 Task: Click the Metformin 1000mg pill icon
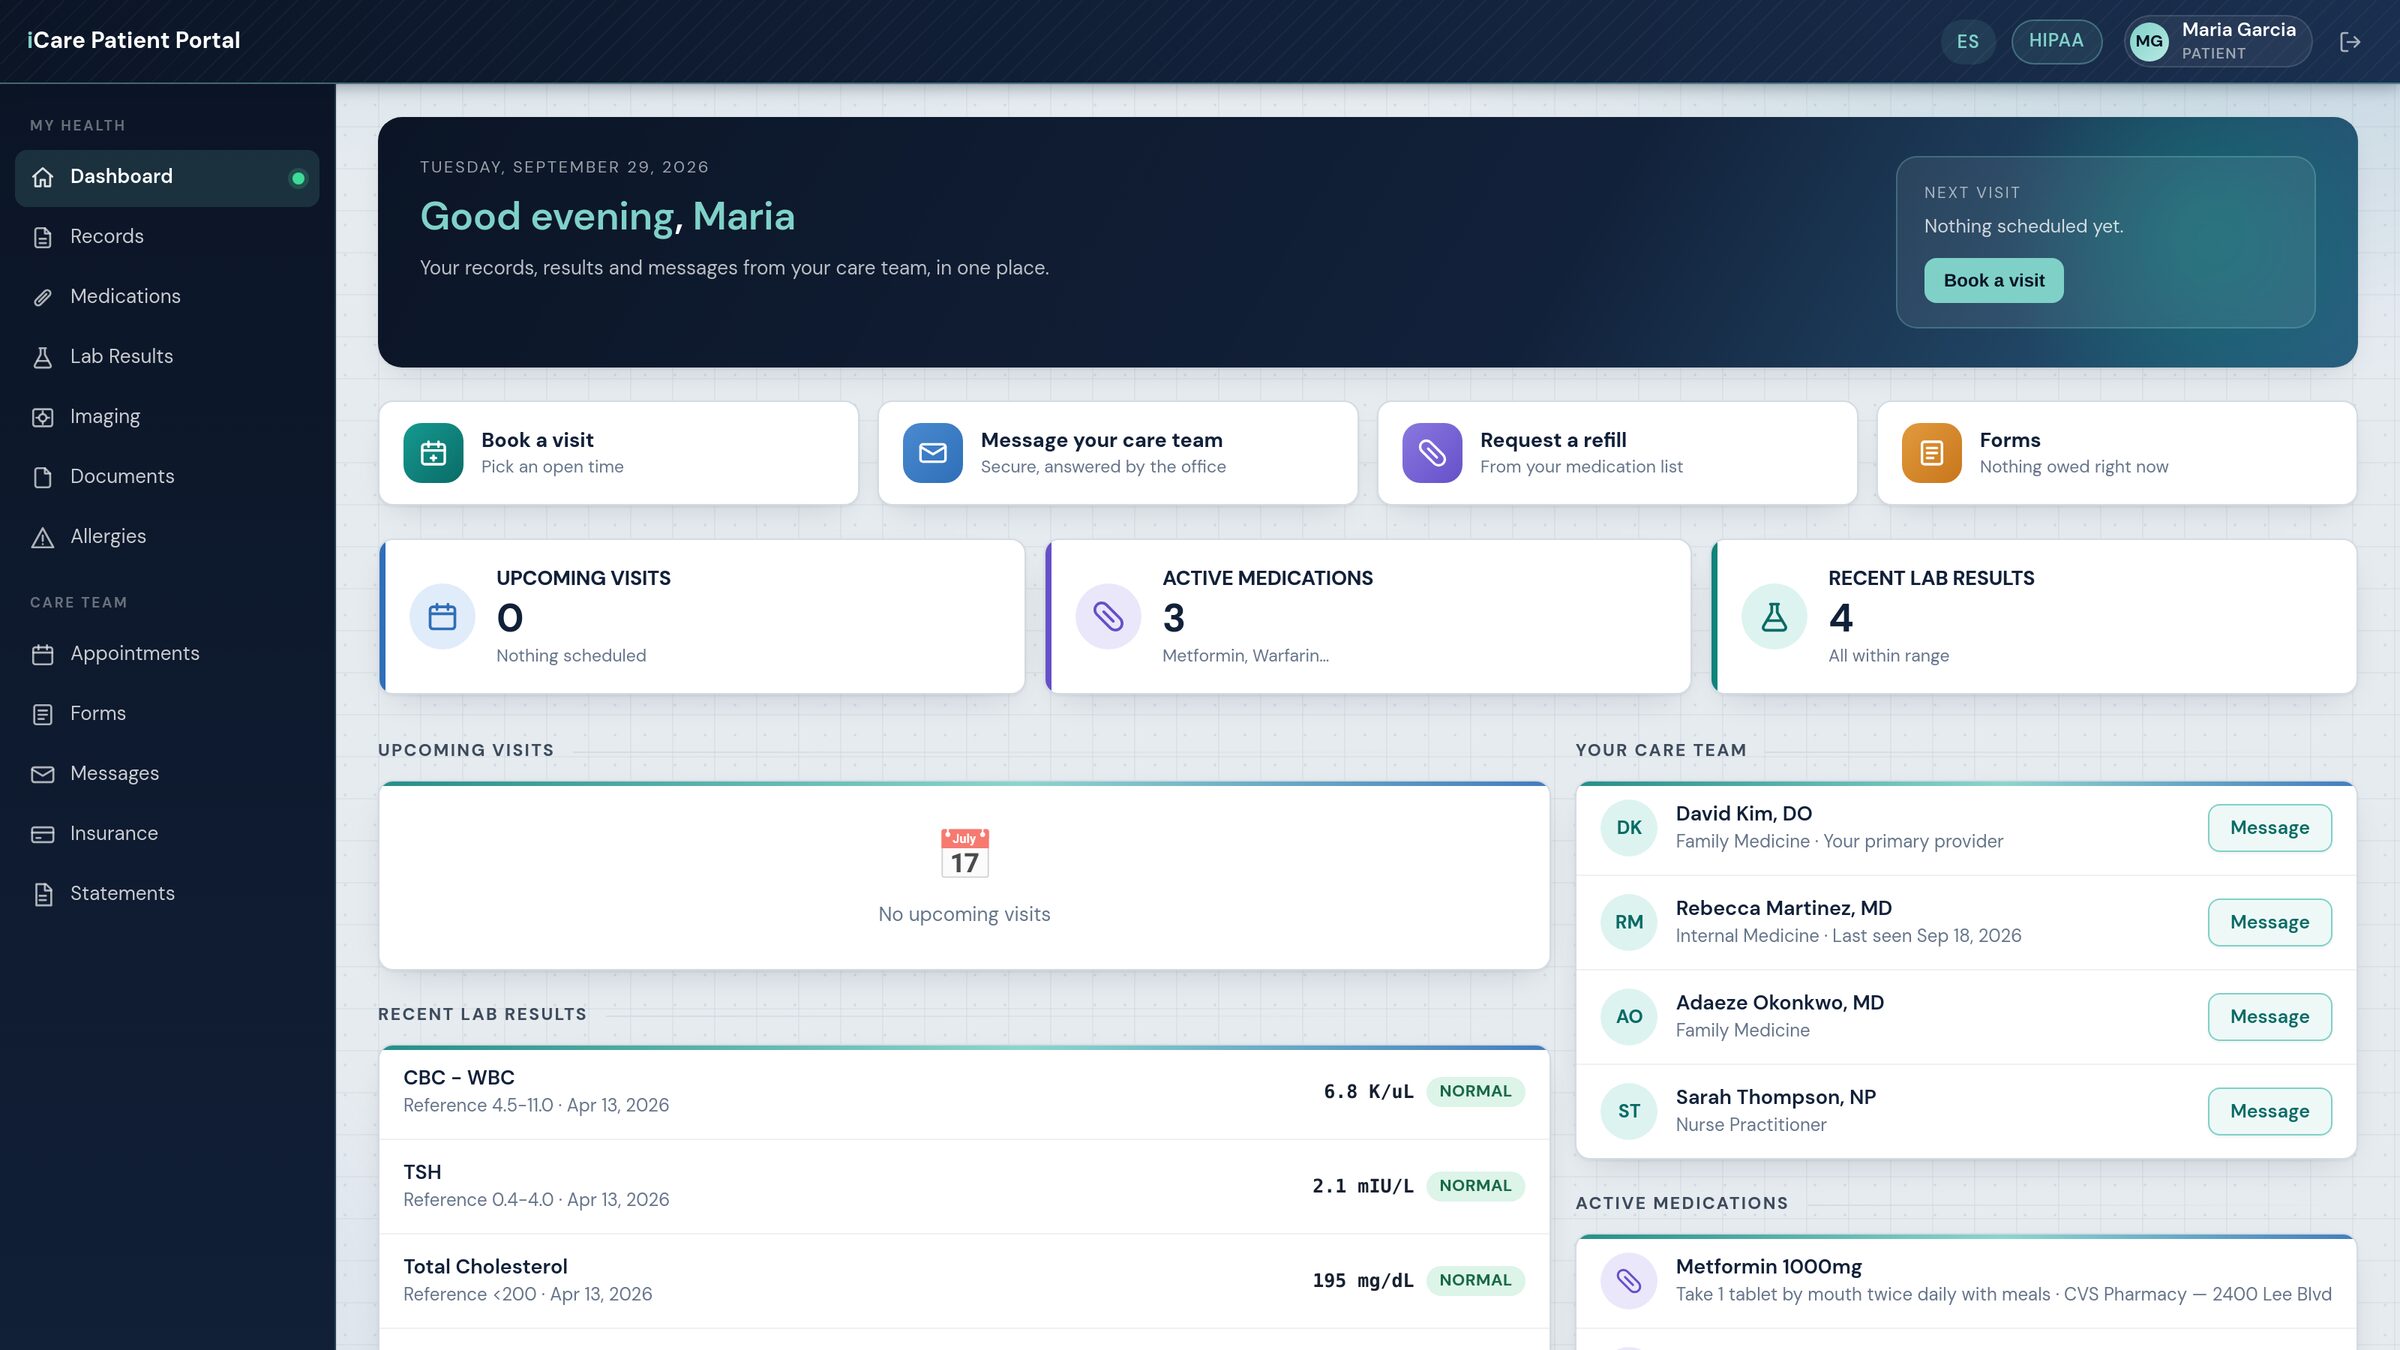click(1629, 1281)
